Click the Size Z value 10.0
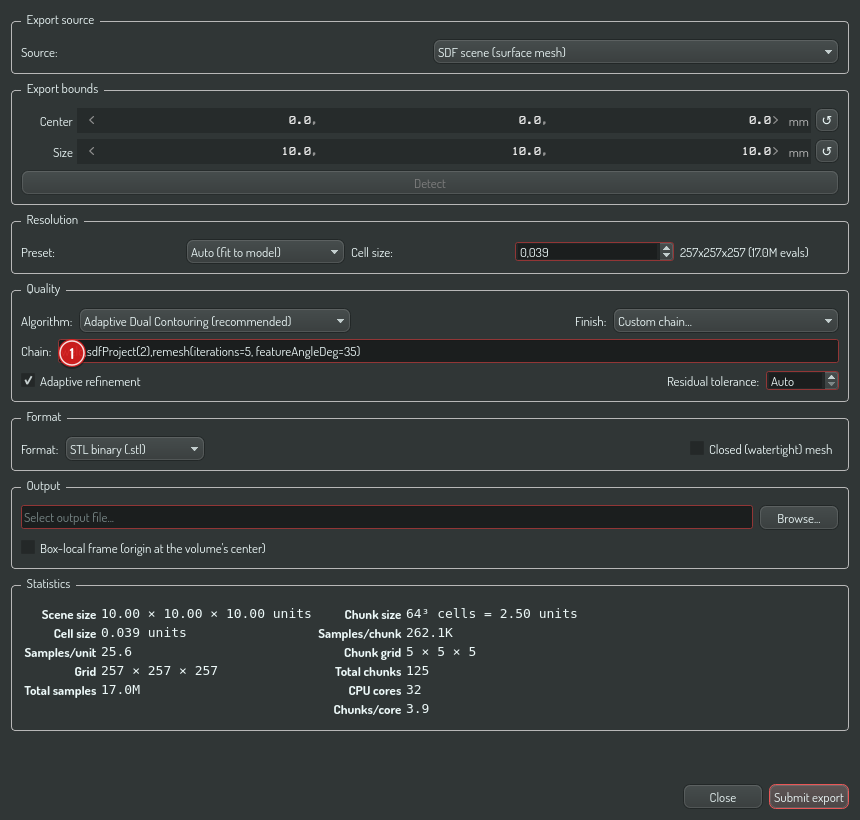The height and width of the screenshot is (820, 860). pyautogui.click(x=756, y=151)
